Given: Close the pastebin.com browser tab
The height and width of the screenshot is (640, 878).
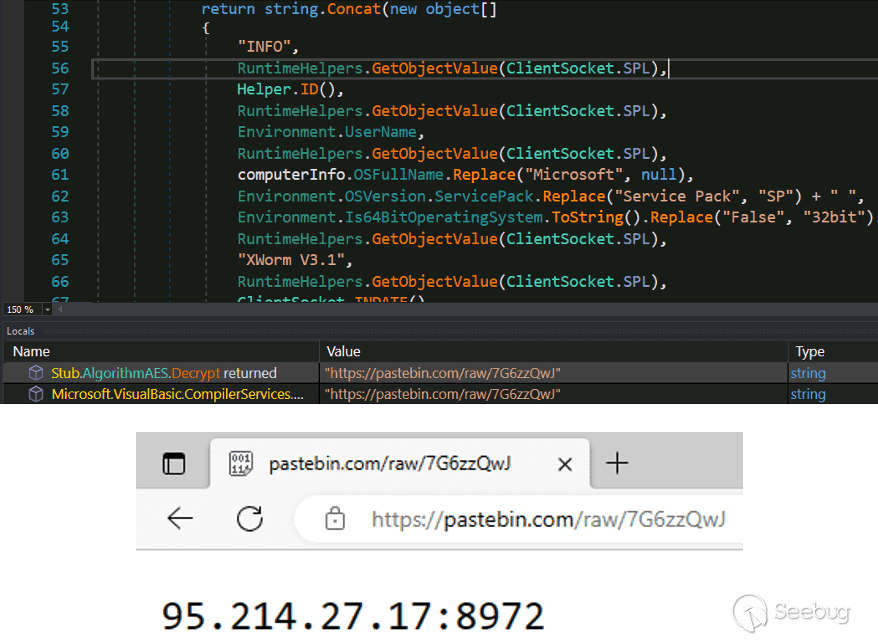Looking at the screenshot, I should tap(565, 464).
